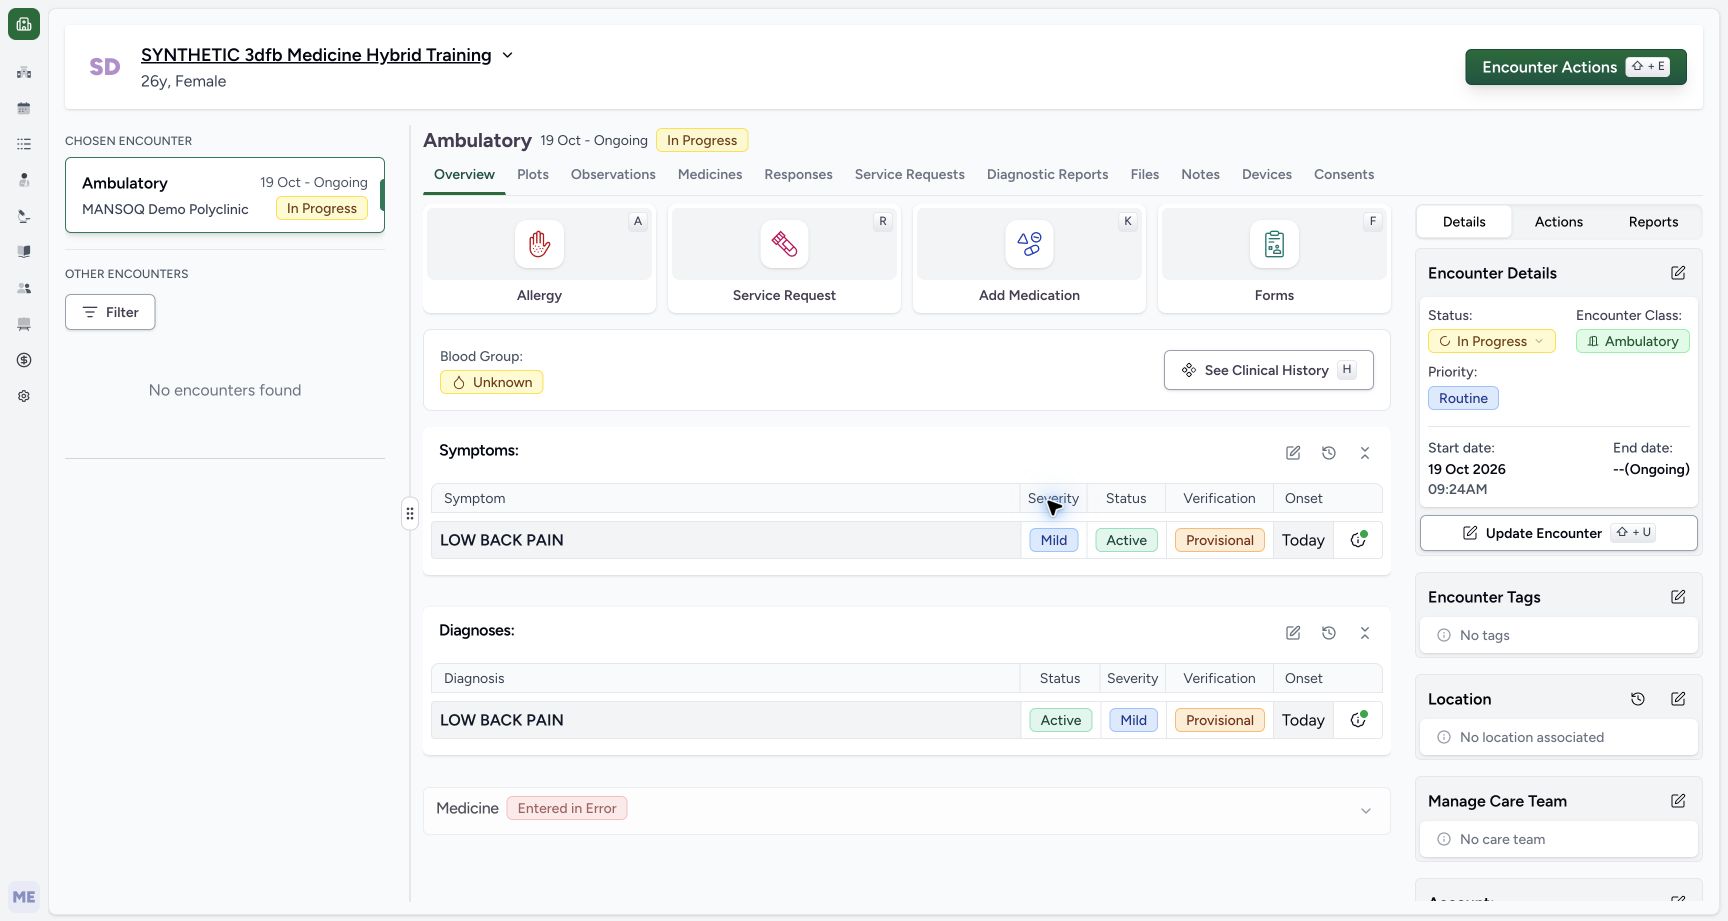Image resolution: width=1728 pixels, height=921 pixels.
Task: Edit Diagnoses section pencil icon
Action: point(1293,633)
